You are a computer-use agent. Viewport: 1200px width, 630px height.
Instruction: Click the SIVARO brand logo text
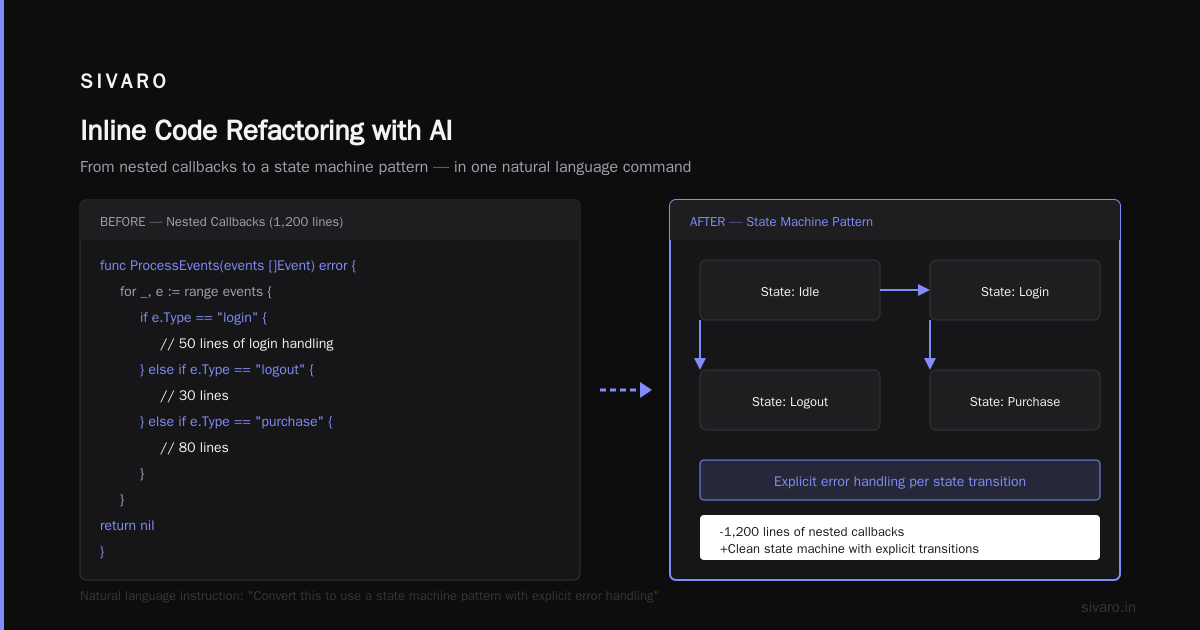point(124,82)
